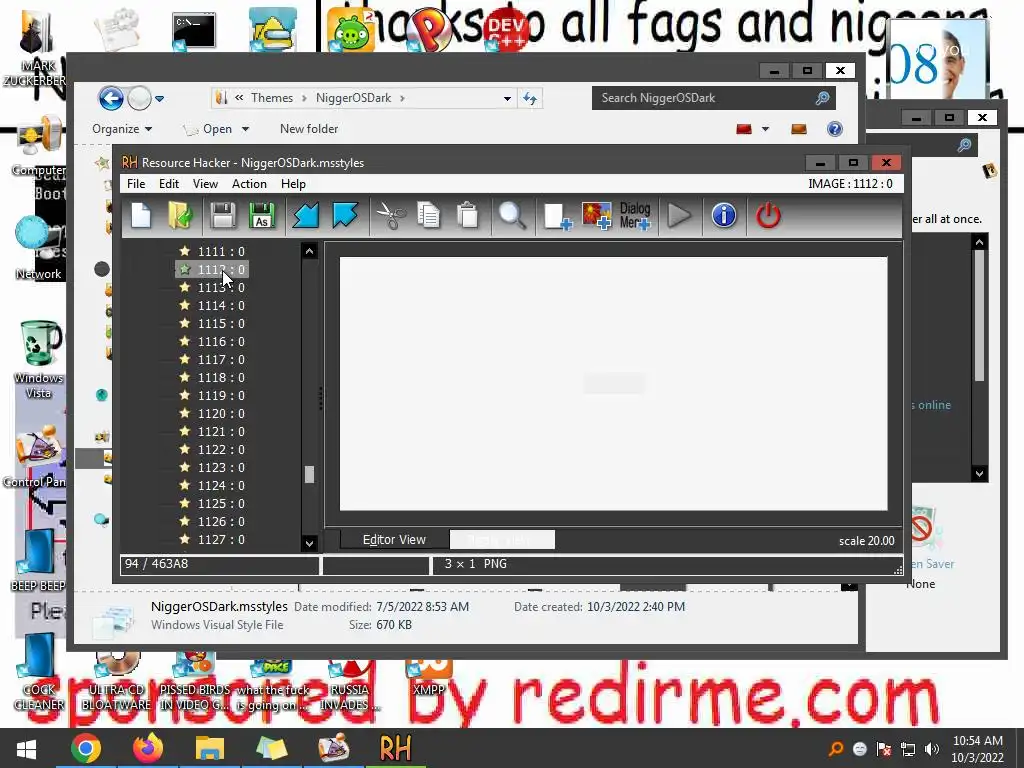The image size is (1024, 768).
Task: Open a file with the folder icon
Action: (180, 216)
